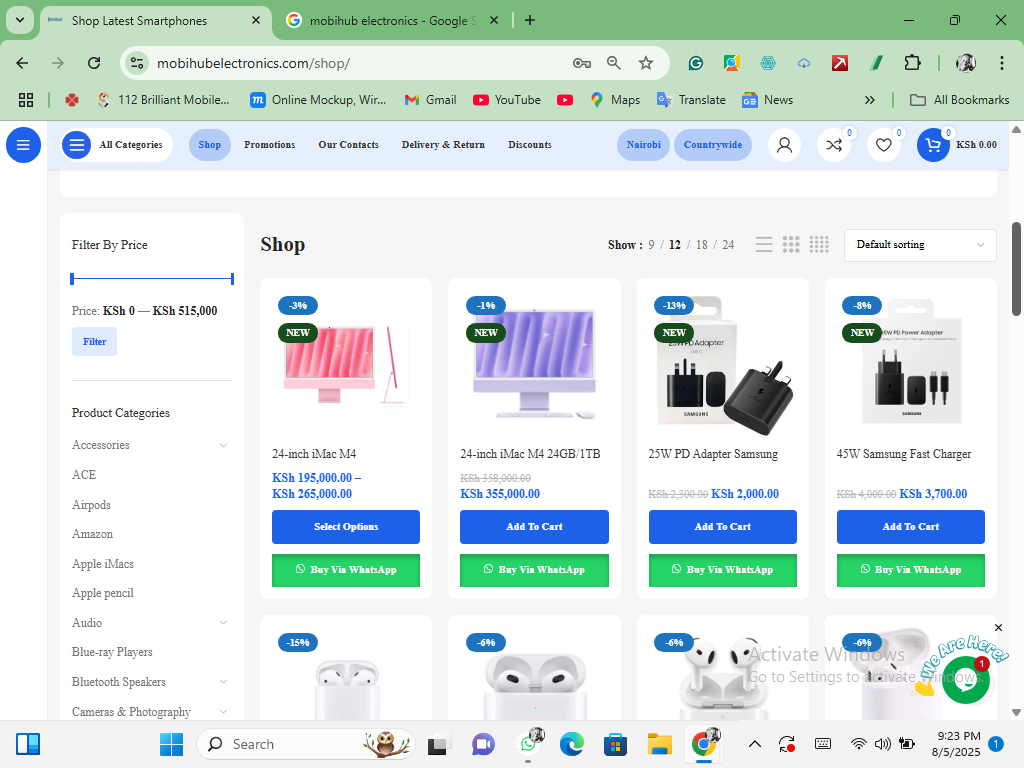Image resolution: width=1024 pixels, height=768 pixels.
Task: Open the 45W Samsung Fast Charger thumbnail
Action: point(910,362)
